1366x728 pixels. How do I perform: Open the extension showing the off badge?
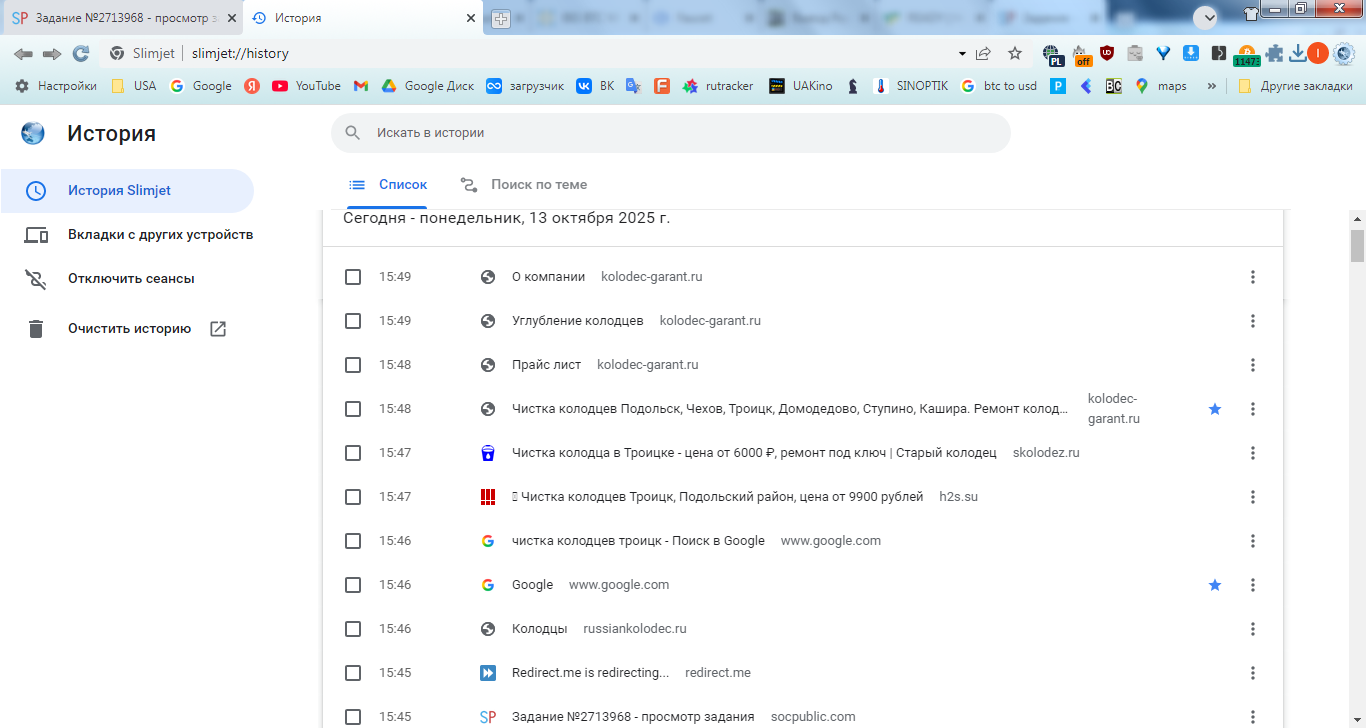click(x=1081, y=55)
